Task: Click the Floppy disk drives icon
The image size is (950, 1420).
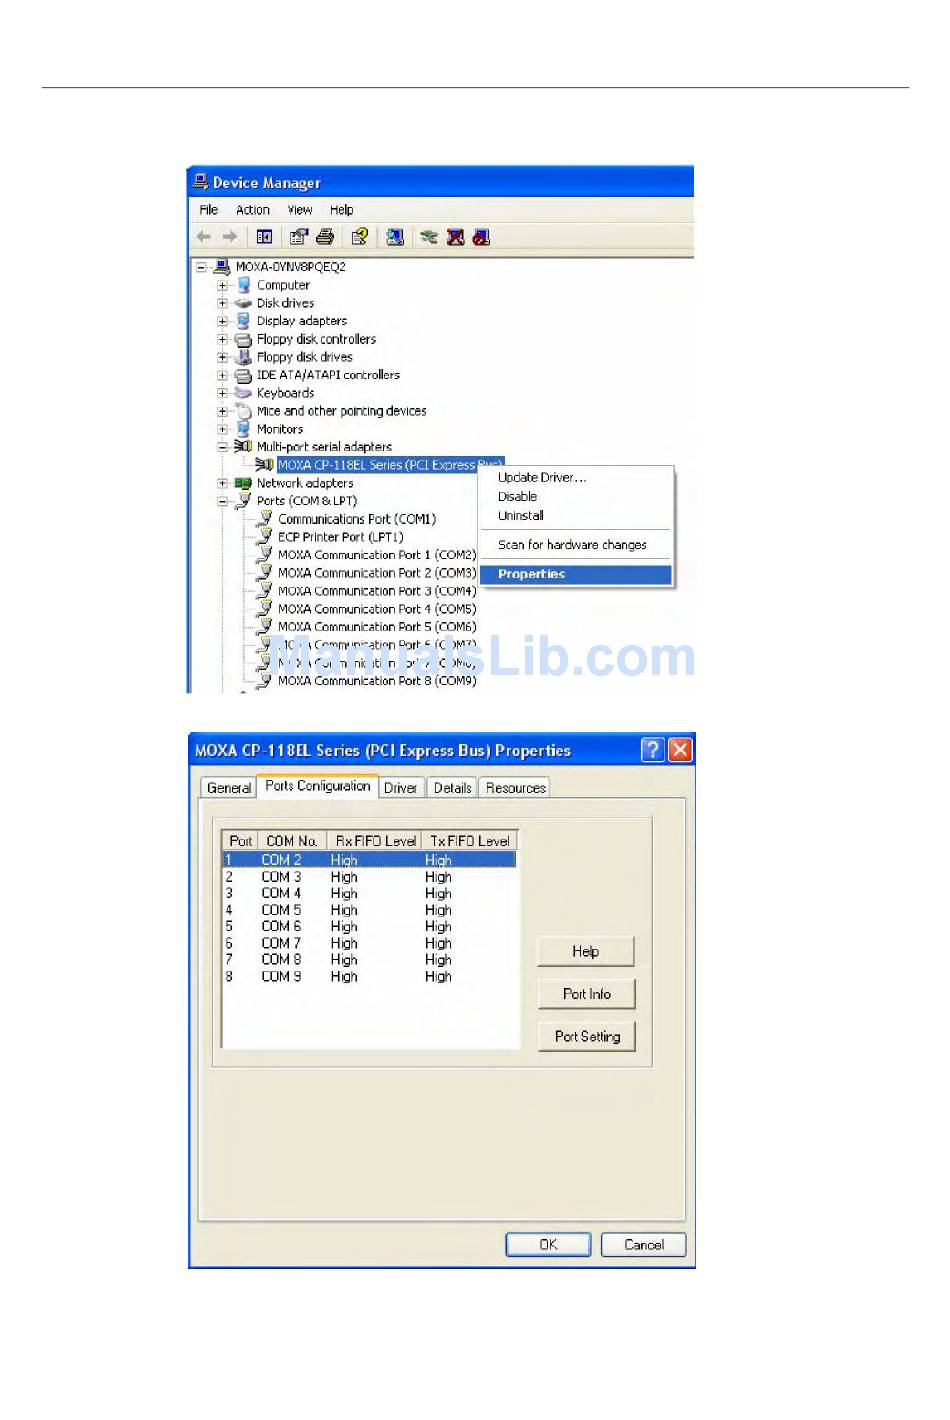Action: coord(243,357)
